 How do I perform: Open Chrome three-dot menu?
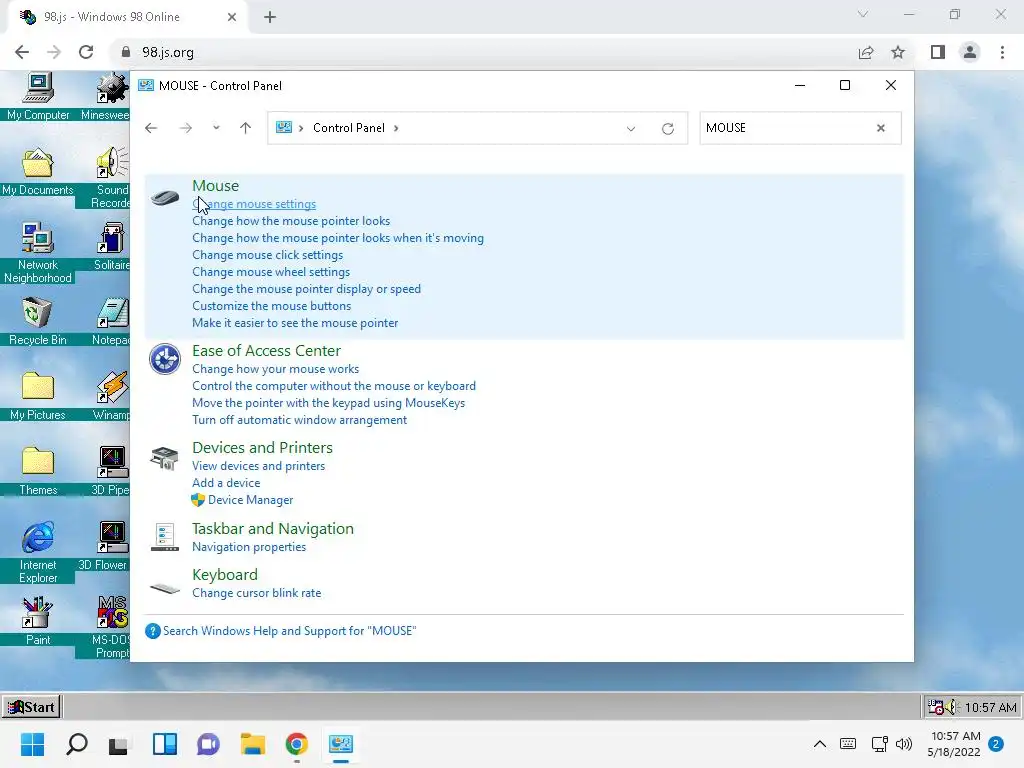pos(1002,52)
